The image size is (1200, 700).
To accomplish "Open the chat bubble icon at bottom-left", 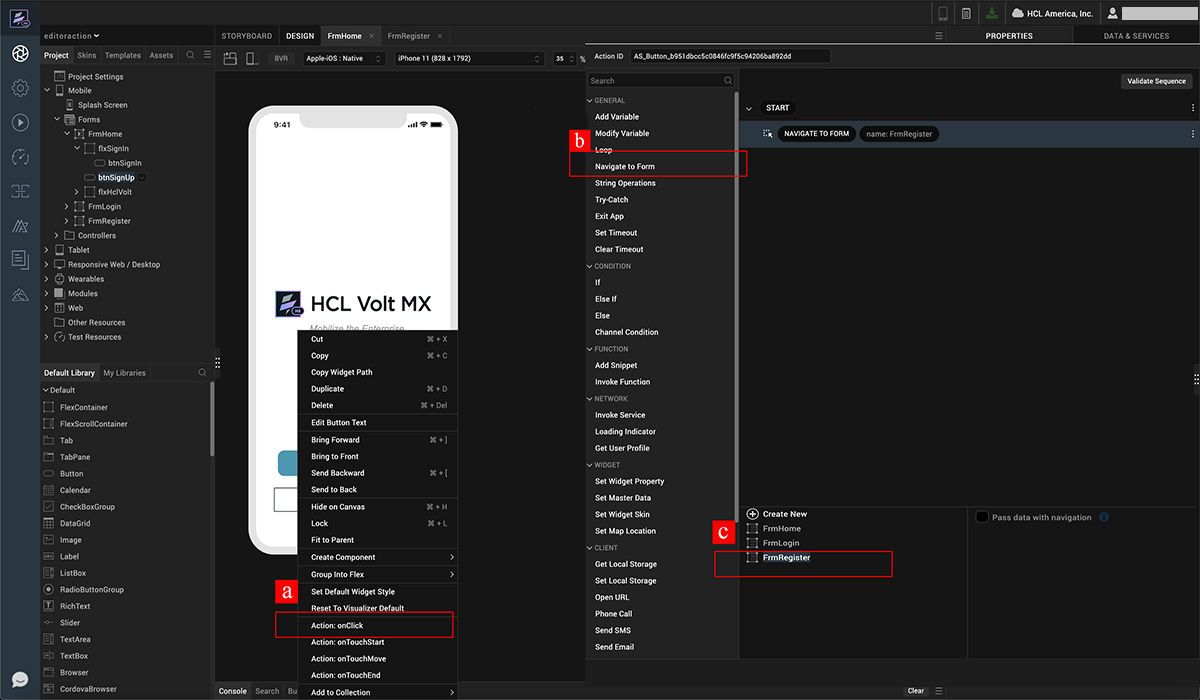I will click(x=20, y=679).
